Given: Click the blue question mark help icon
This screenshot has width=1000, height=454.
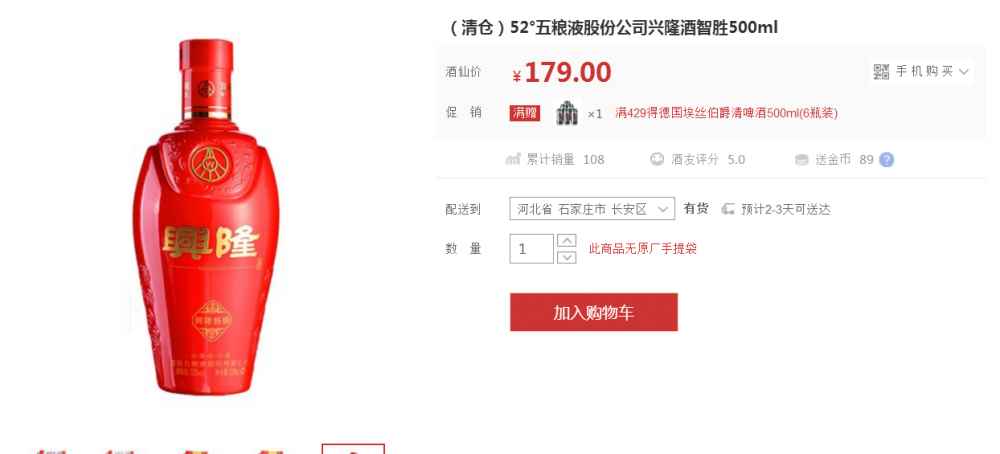Looking at the screenshot, I should 886,159.
